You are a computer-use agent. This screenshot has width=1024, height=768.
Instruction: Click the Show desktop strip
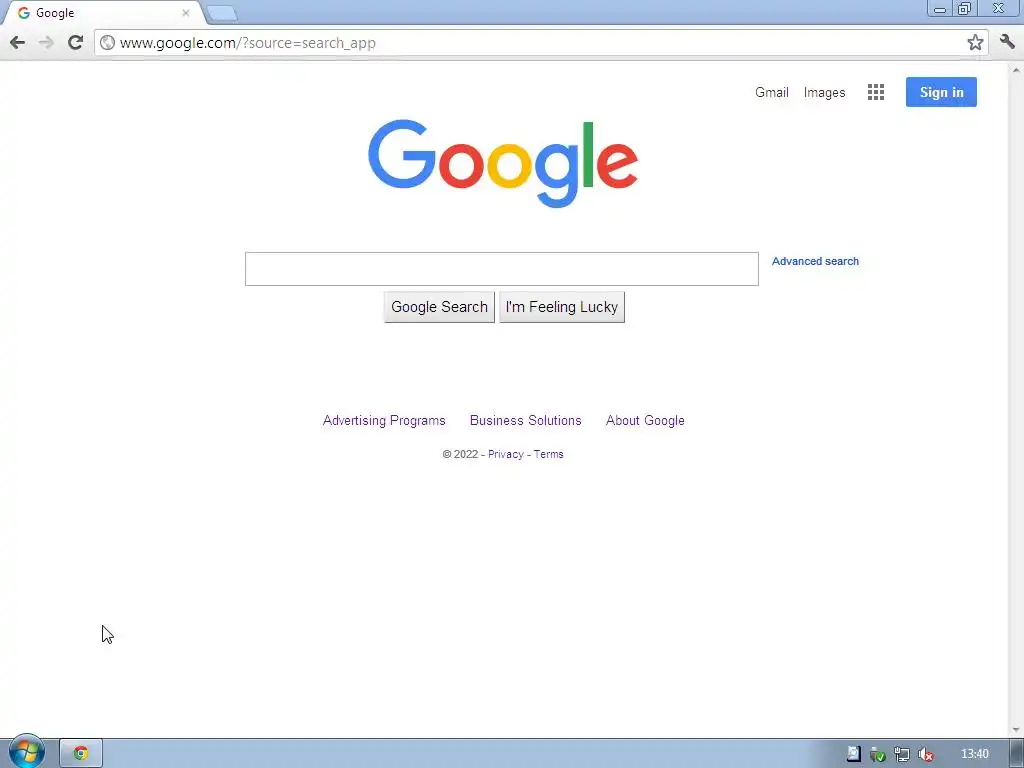[x=1019, y=754]
